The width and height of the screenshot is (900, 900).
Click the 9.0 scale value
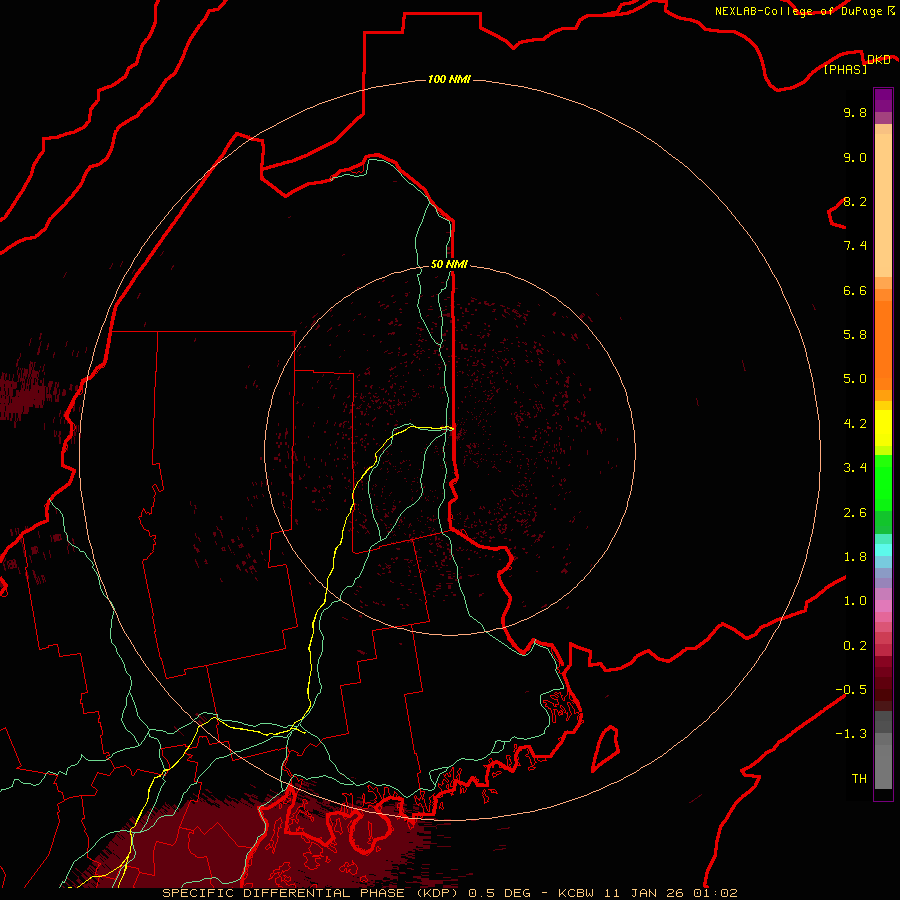855,157
